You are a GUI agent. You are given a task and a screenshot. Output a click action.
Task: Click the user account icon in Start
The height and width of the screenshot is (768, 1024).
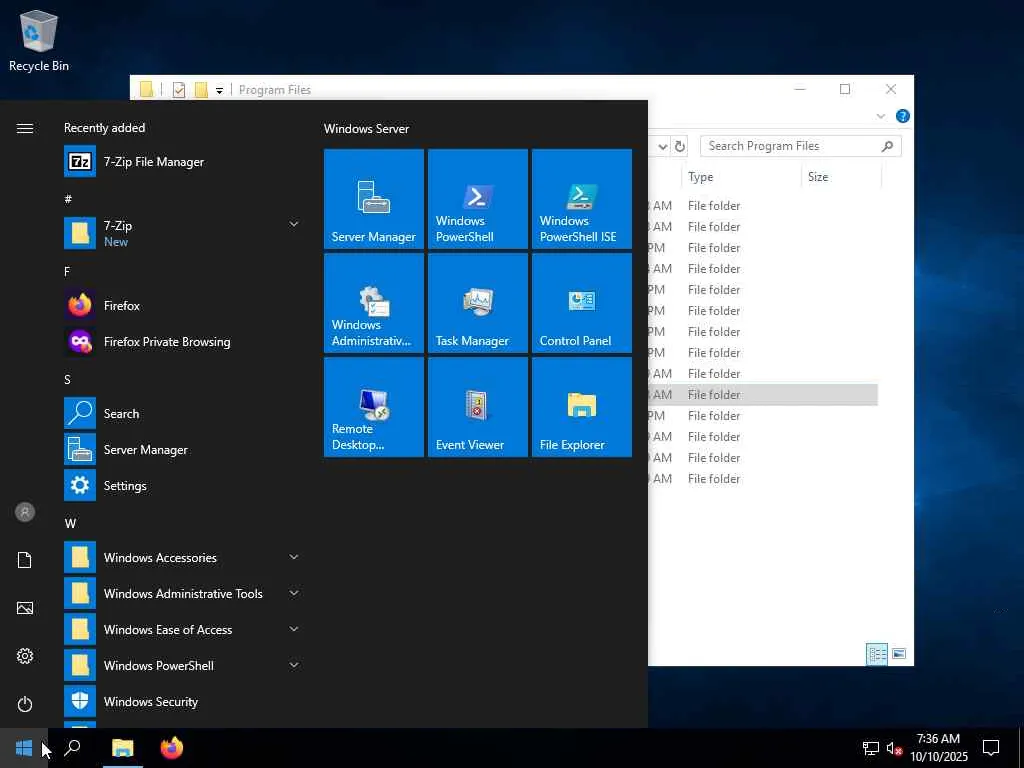coord(25,512)
